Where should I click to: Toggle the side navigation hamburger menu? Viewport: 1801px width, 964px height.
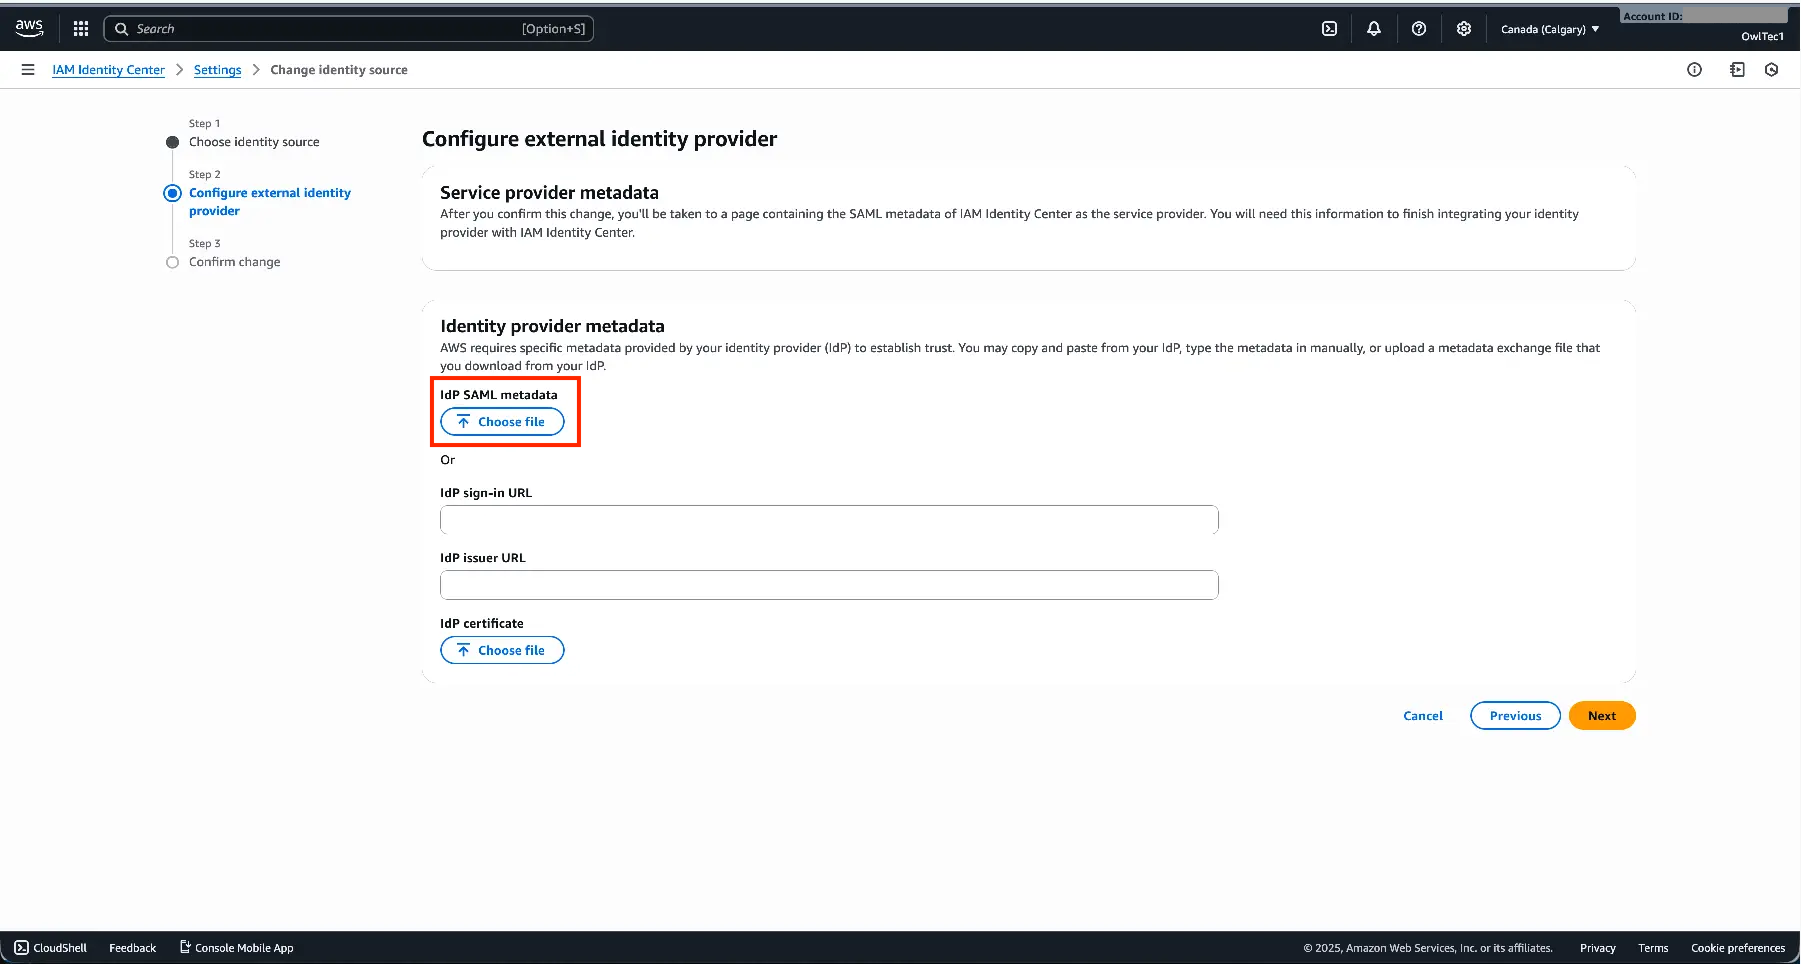(28, 70)
